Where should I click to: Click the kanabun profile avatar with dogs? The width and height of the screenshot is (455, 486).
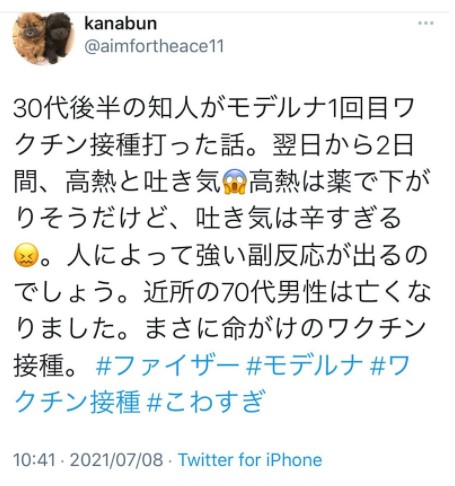pos(43,38)
